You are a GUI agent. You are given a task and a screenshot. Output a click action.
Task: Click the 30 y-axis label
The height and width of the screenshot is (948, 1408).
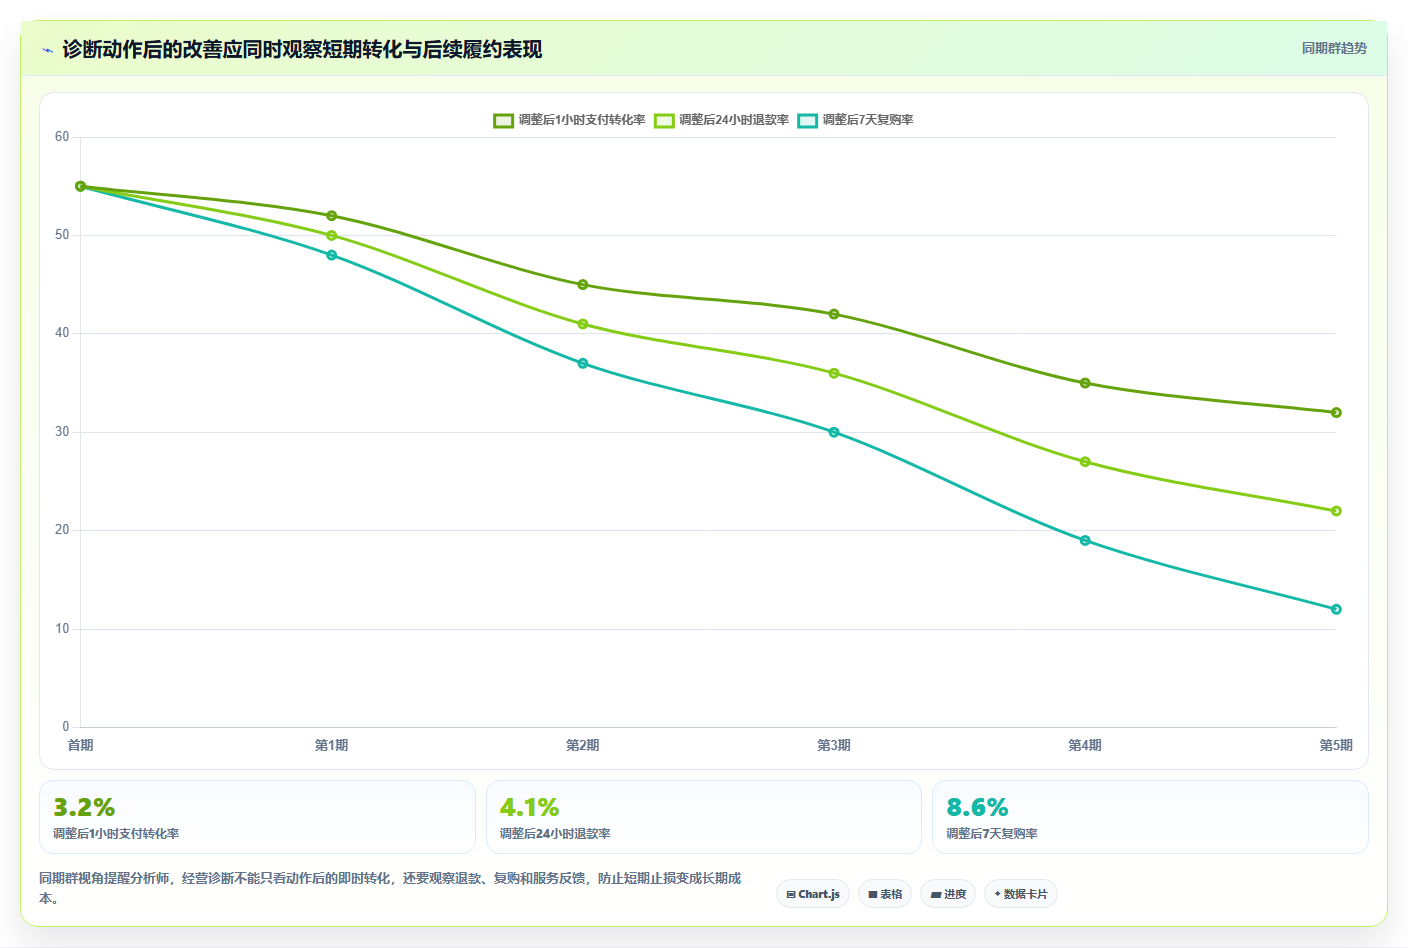click(x=62, y=432)
